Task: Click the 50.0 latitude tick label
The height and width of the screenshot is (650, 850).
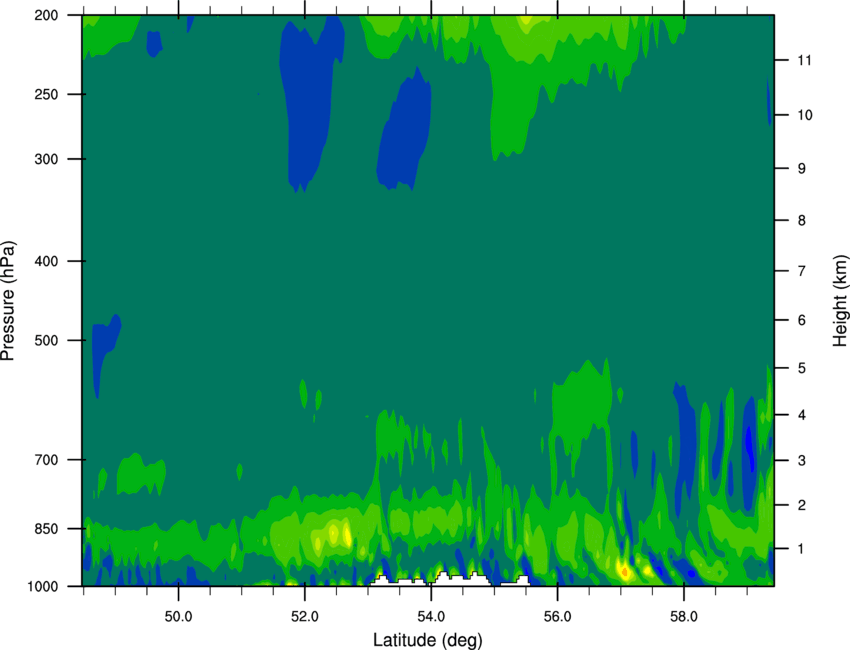Action: [178, 617]
